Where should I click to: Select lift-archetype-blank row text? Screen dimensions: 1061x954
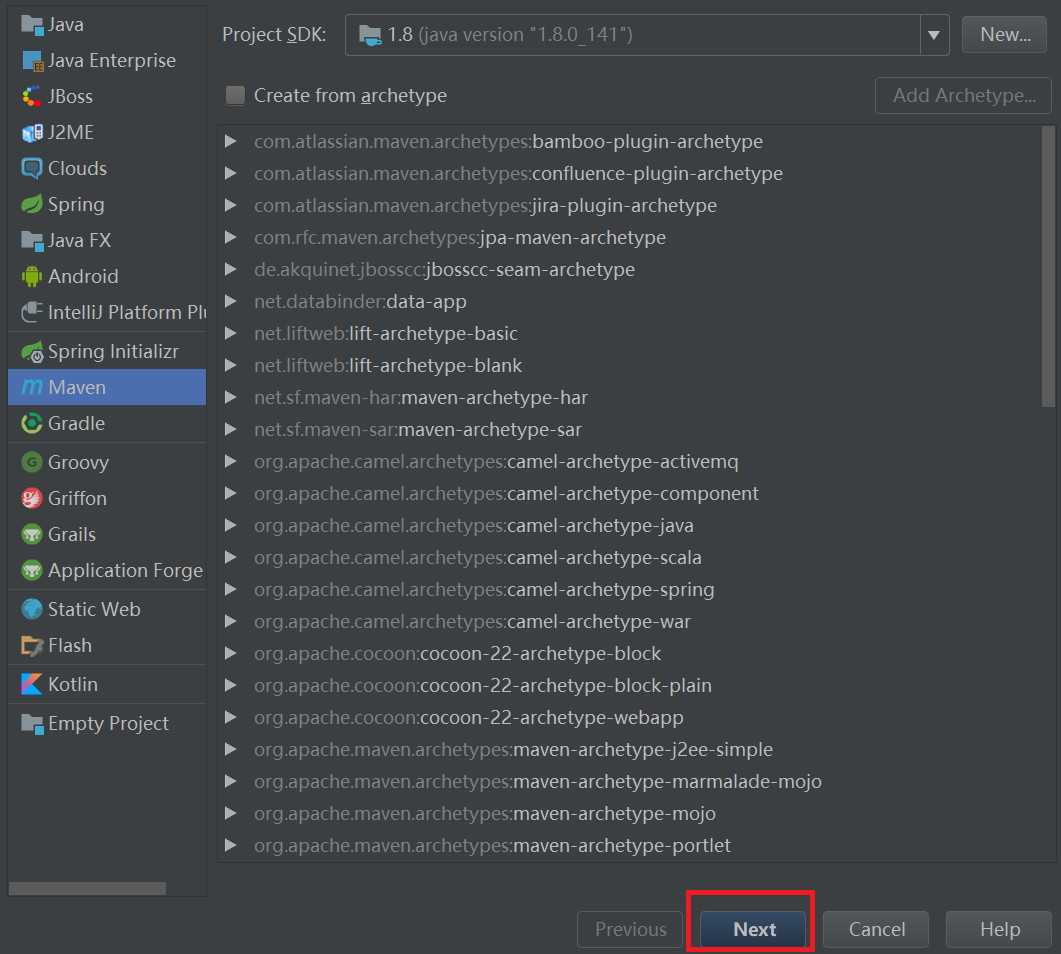coord(388,365)
